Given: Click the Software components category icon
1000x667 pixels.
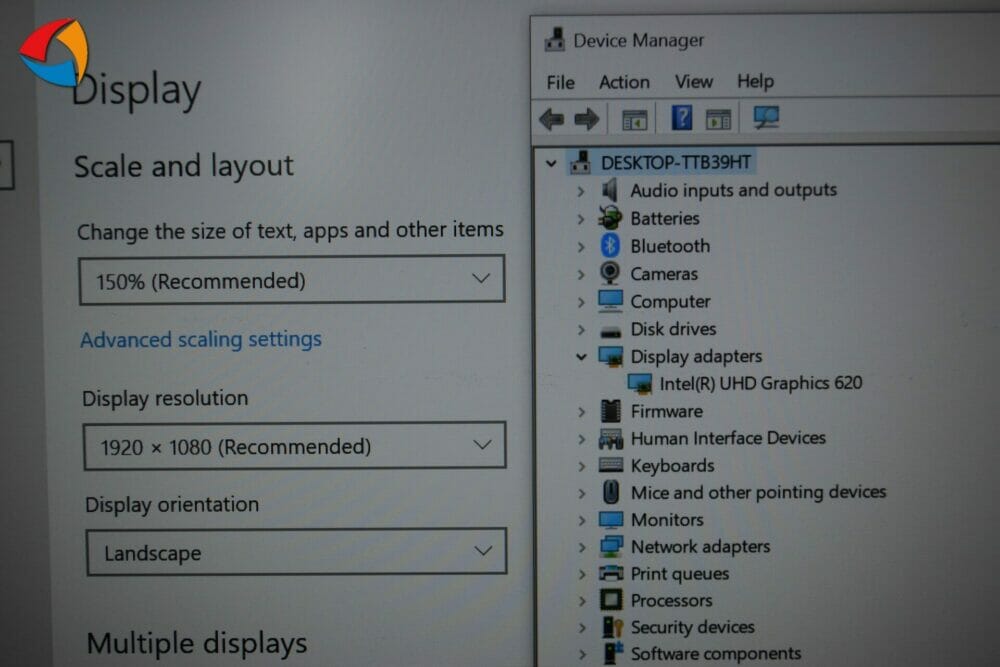Looking at the screenshot, I should pyautogui.click(x=613, y=654).
